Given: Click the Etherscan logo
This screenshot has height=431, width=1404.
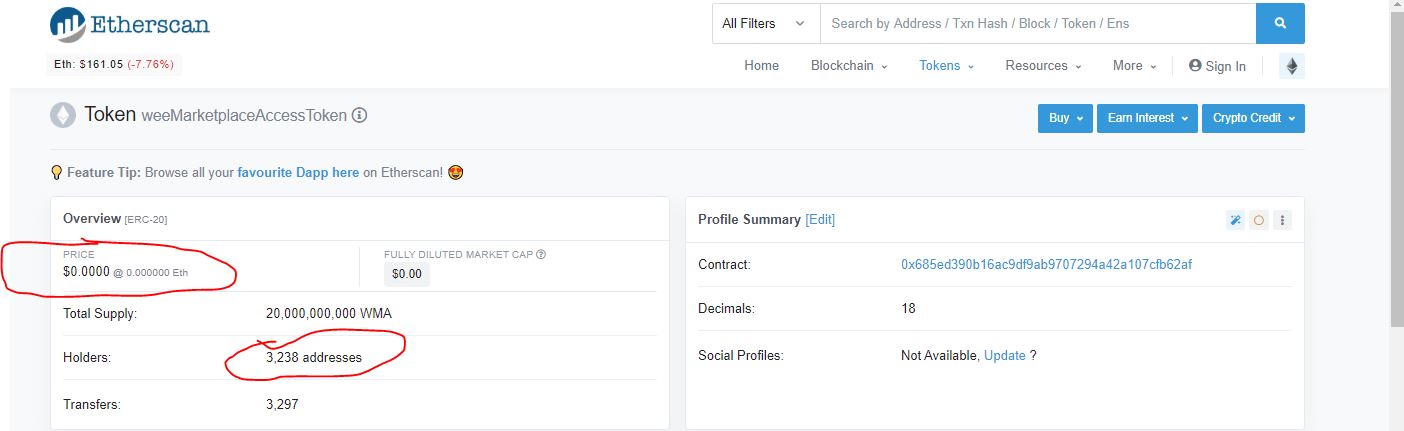Looking at the screenshot, I should pos(130,25).
